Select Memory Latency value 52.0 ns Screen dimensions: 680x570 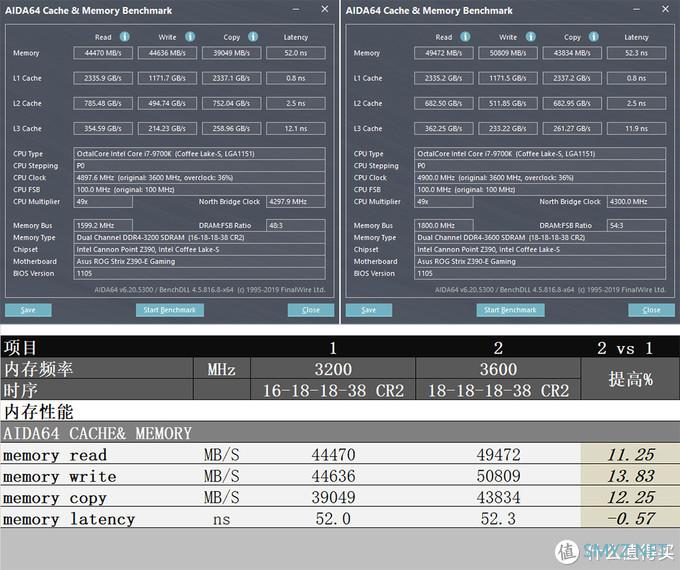[296, 53]
